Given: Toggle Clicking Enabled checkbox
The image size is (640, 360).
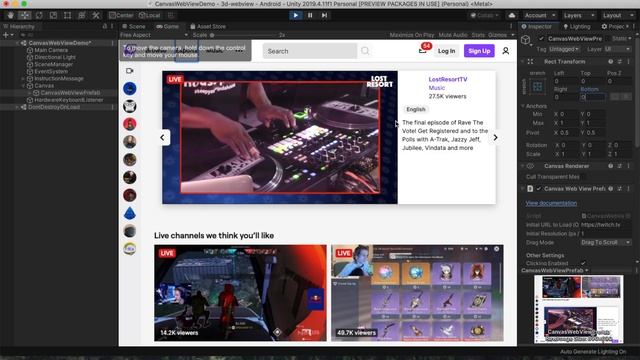Looking at the screenshot, I should [x=583, y=263].
